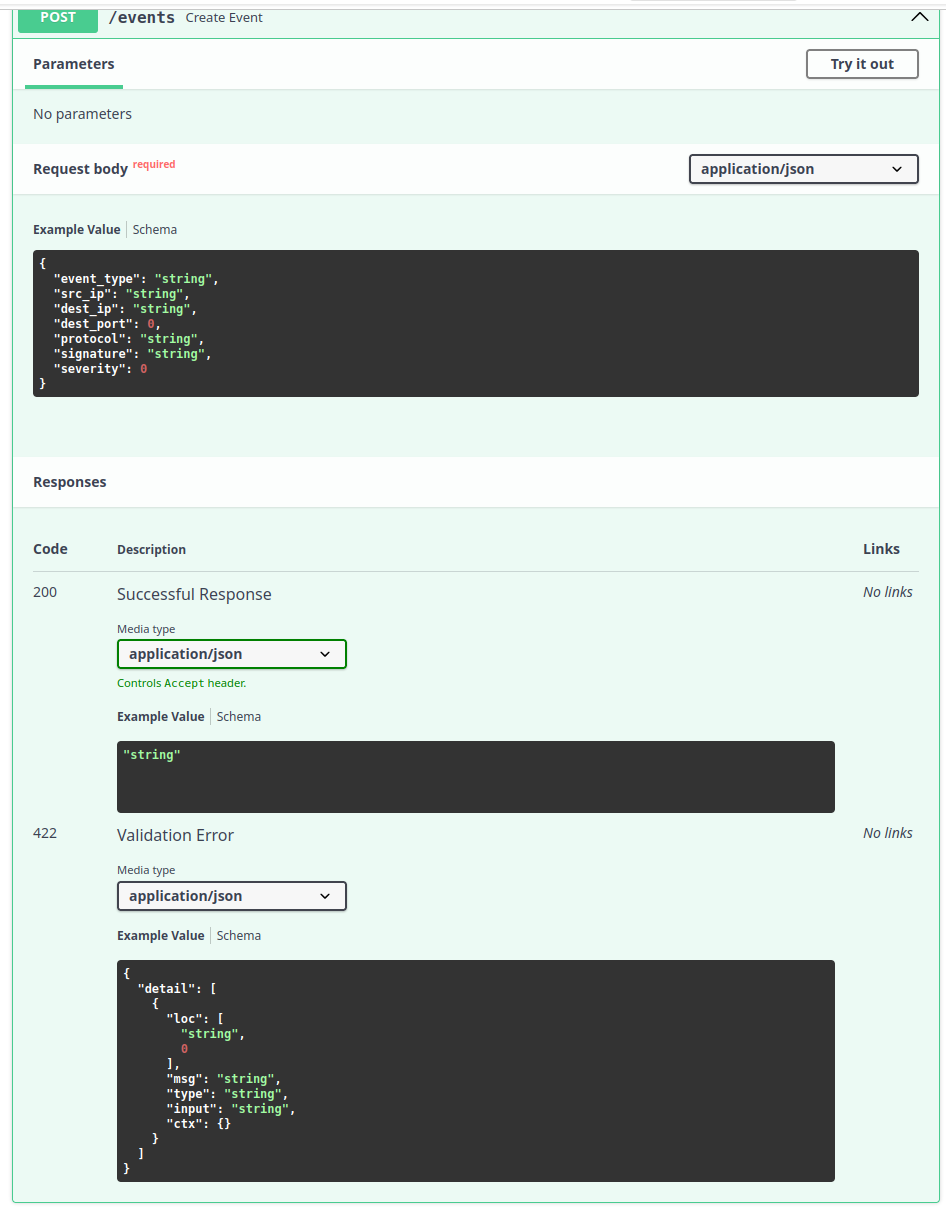Viewport: 946px width, 1208px height.
Task: Click No links in the 422 row
Action: [x=888, y=833]
